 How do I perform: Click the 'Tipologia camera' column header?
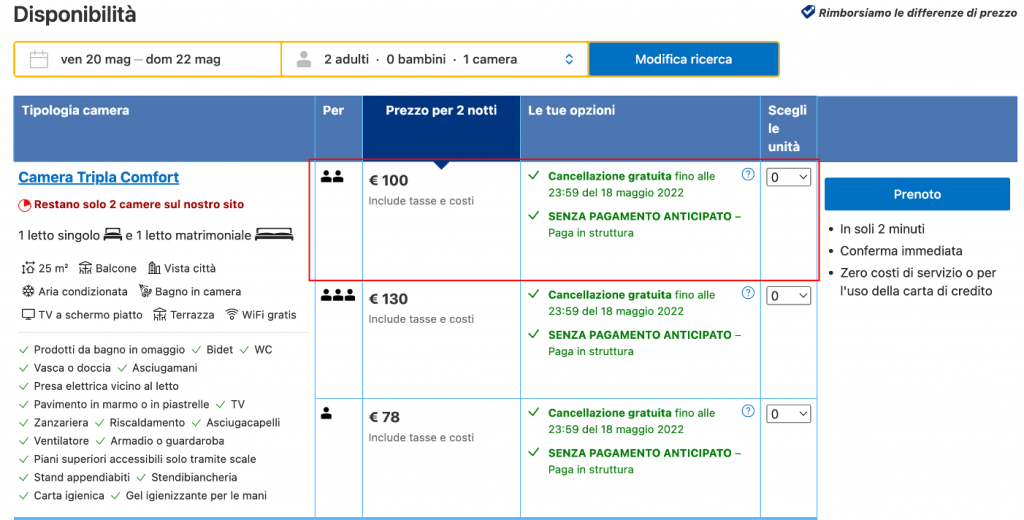(x=76, y=110)
